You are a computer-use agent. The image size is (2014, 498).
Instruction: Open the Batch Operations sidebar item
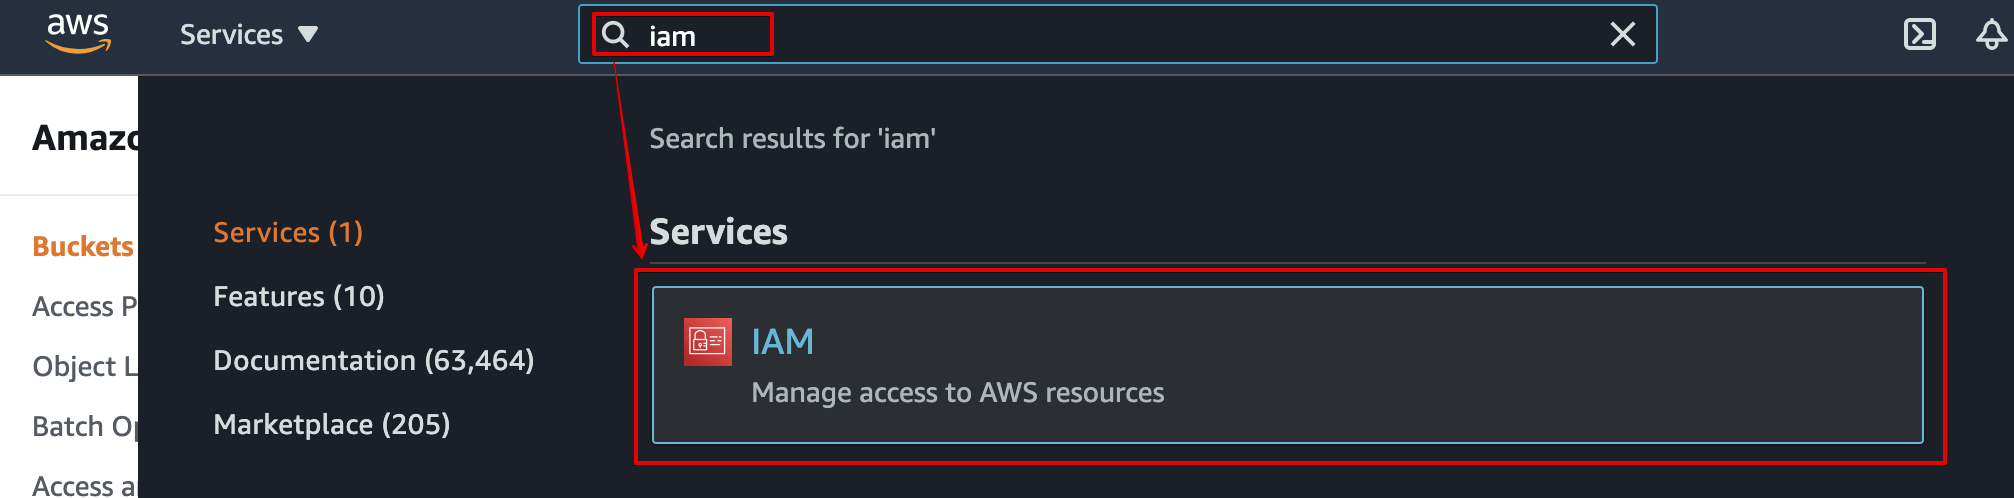click(84, 426)
